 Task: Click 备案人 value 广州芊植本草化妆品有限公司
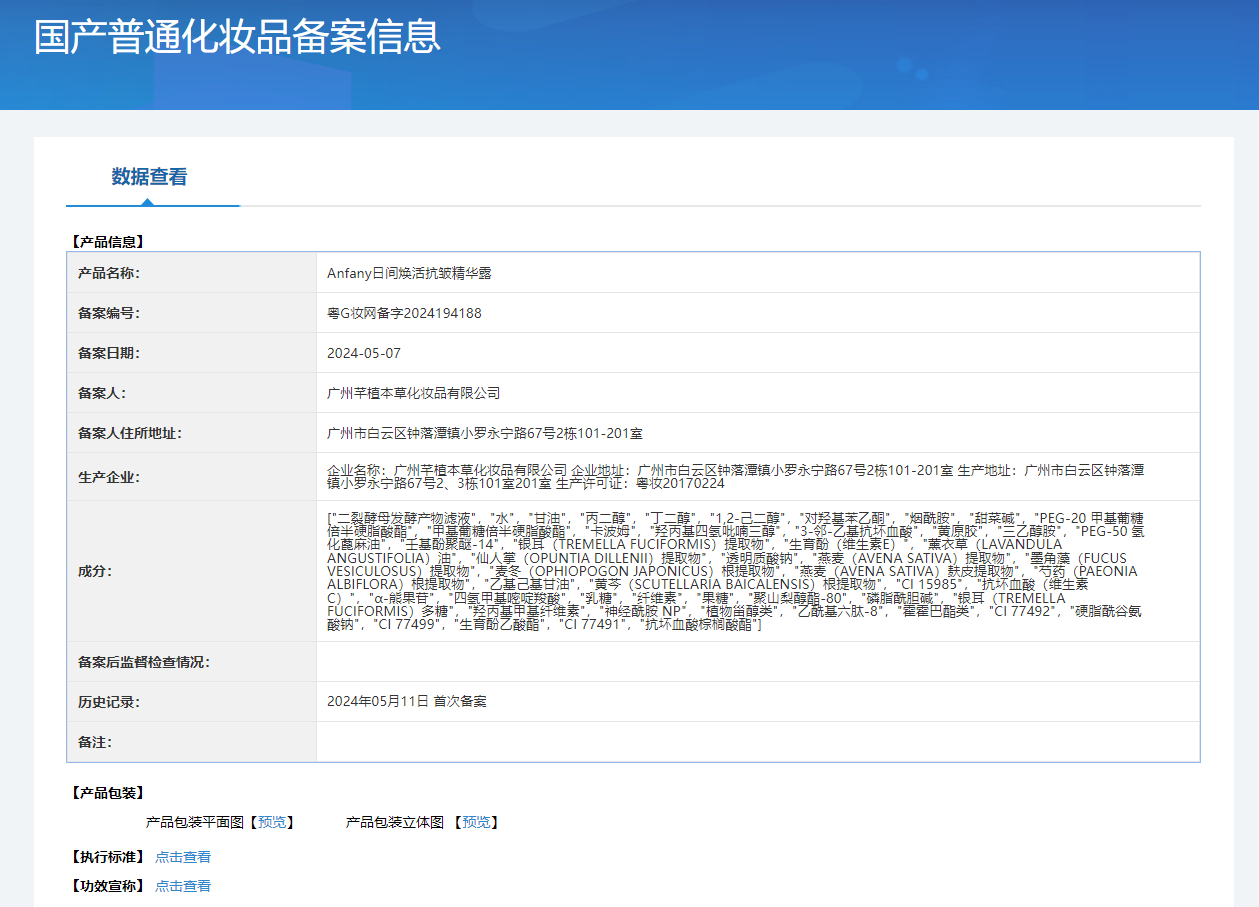(413, 393)
